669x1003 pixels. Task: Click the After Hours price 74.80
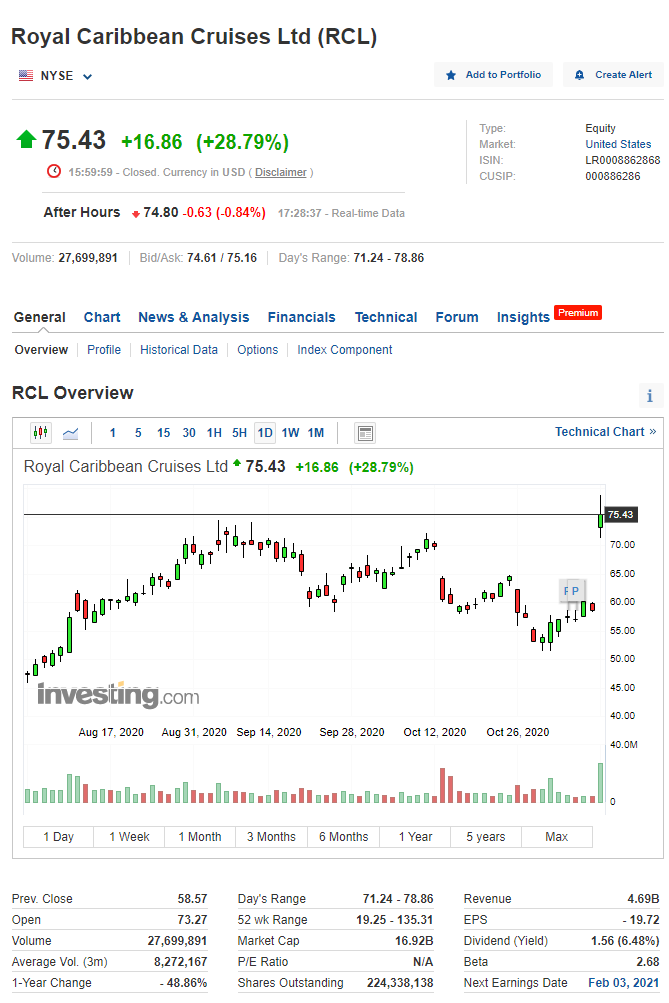coord(161,212)
